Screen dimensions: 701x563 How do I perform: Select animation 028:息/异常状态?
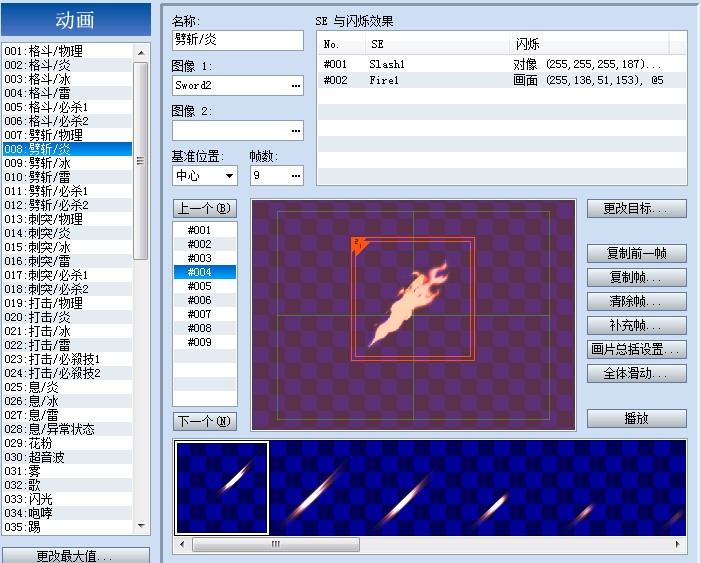click(x=68, y=429)
